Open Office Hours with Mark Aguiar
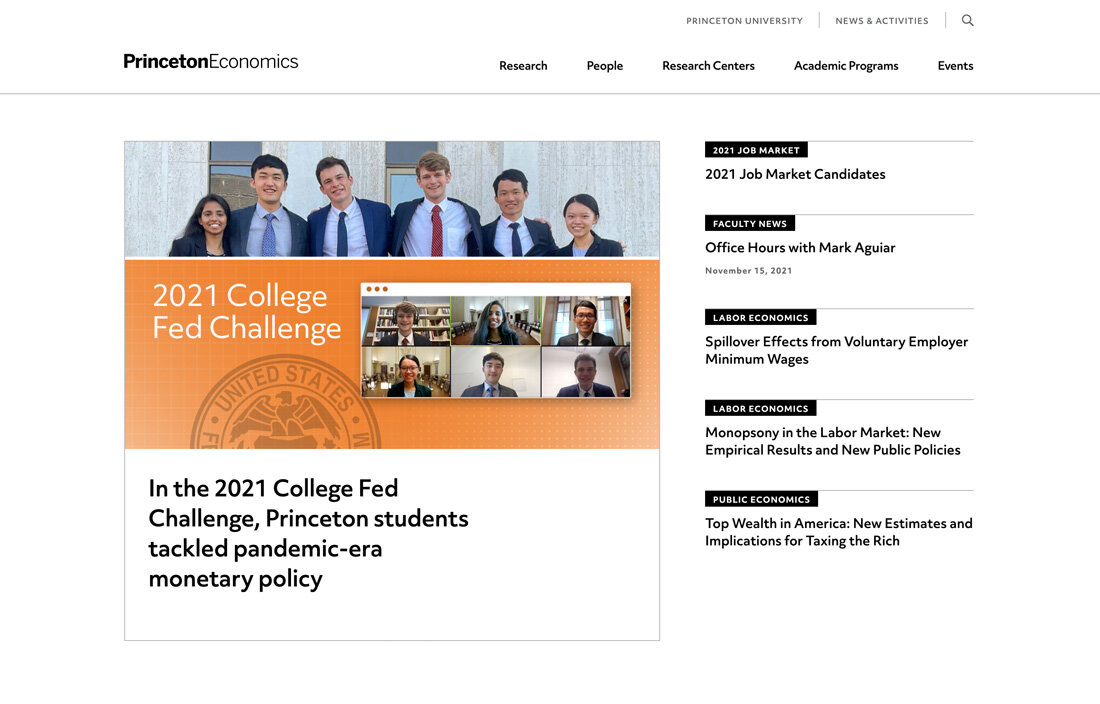Screen dimensions: 1100x704 (x=800, y=248)
